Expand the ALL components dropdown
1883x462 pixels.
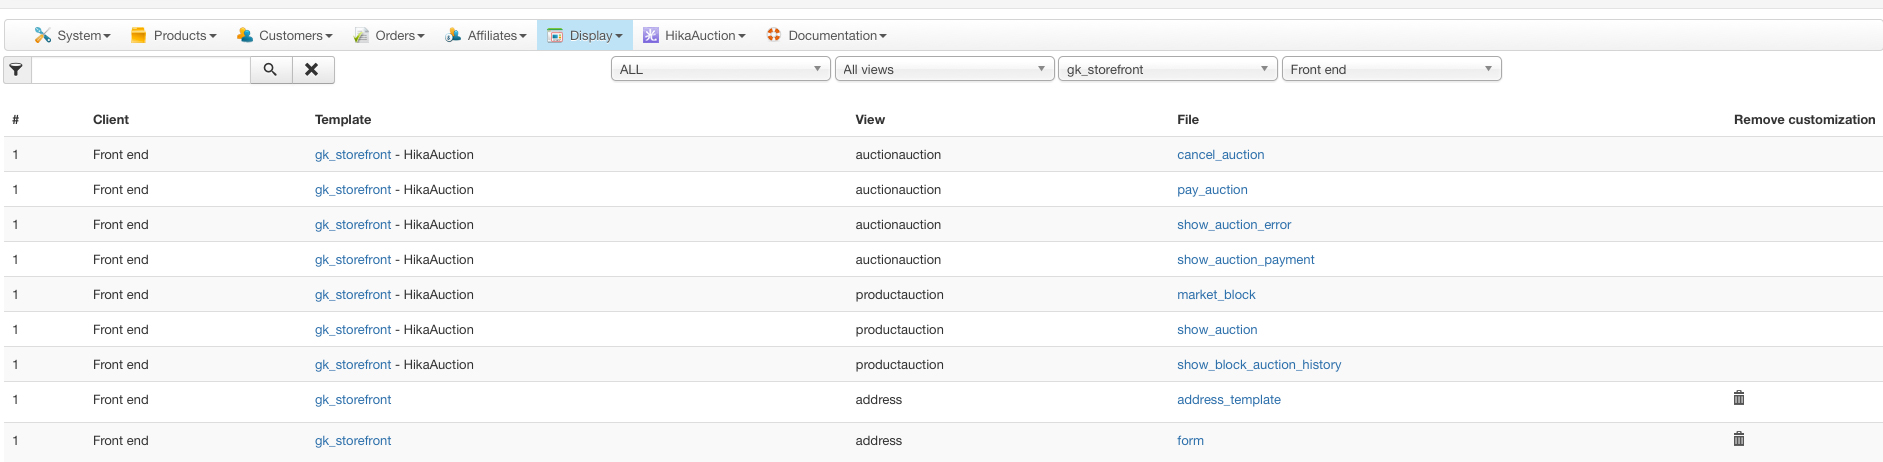720,69
